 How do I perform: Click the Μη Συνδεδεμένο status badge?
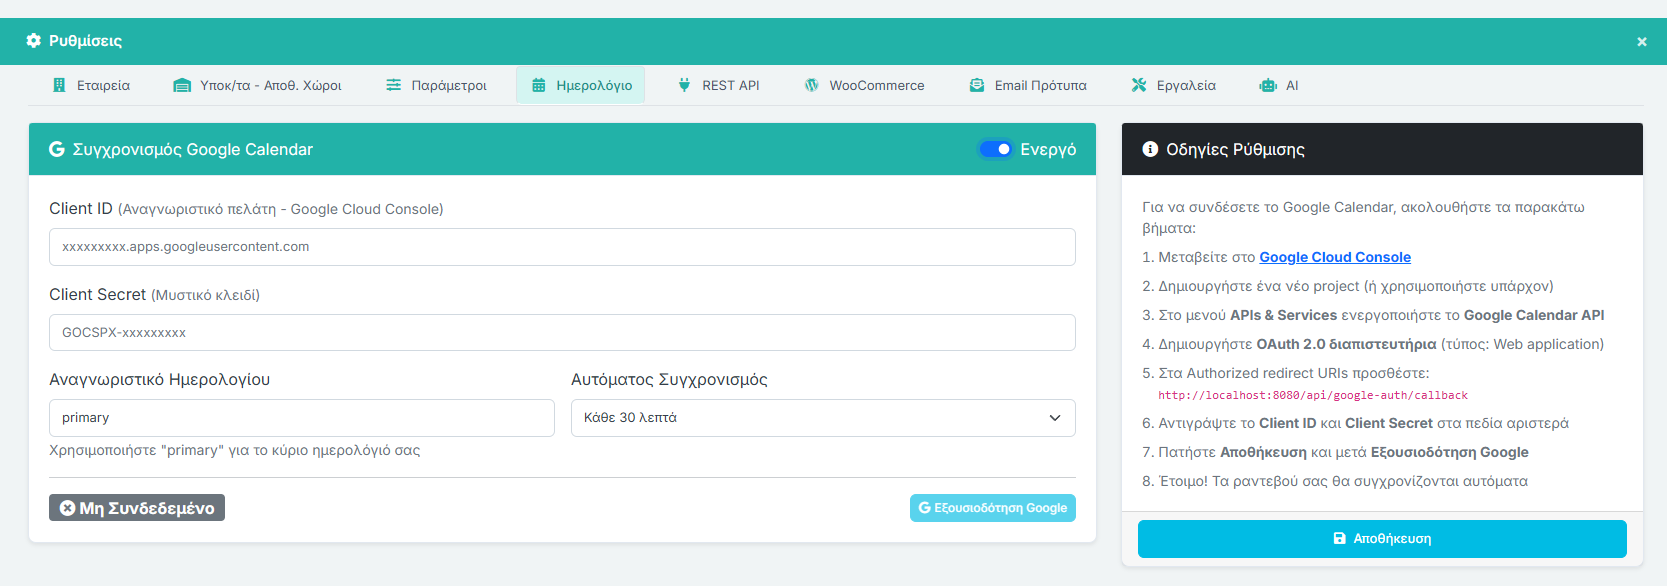point(137,508)
